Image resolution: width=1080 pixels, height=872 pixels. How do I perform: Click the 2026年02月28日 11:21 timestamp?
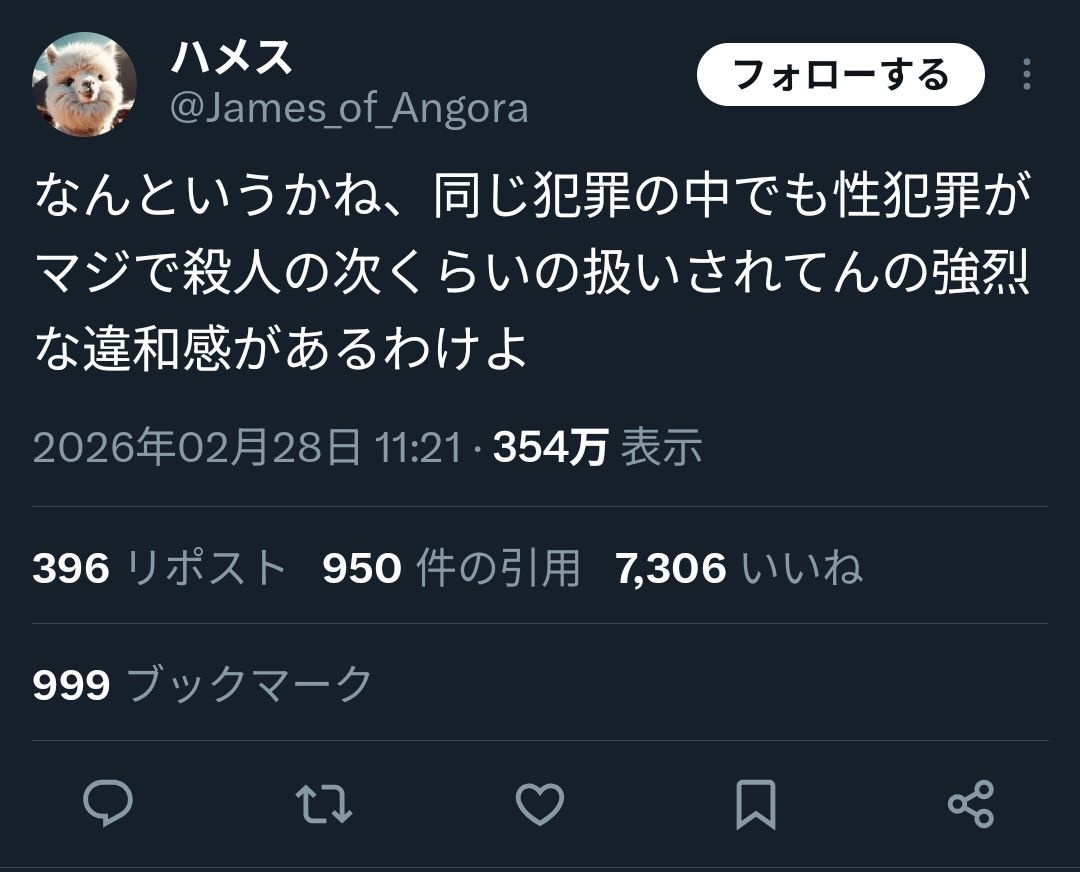pos(247,447)
